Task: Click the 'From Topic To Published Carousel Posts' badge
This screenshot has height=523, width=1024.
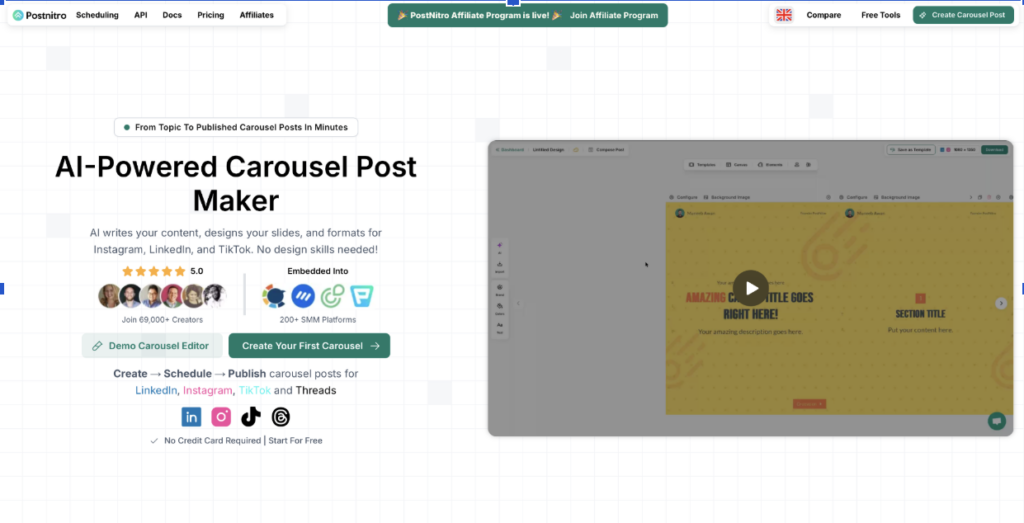Action: (236, 127)
